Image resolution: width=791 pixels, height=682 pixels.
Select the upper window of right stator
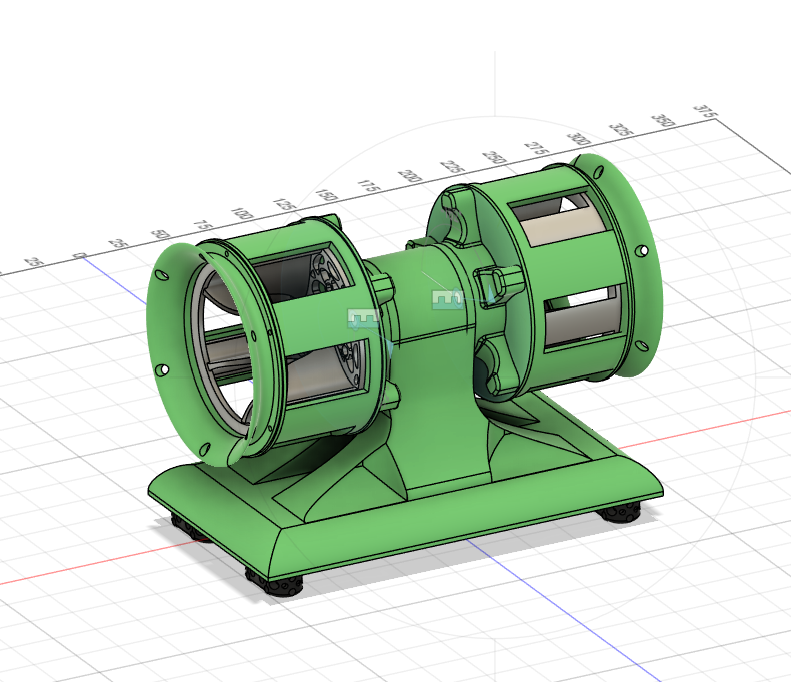click(x=552, y=218)
